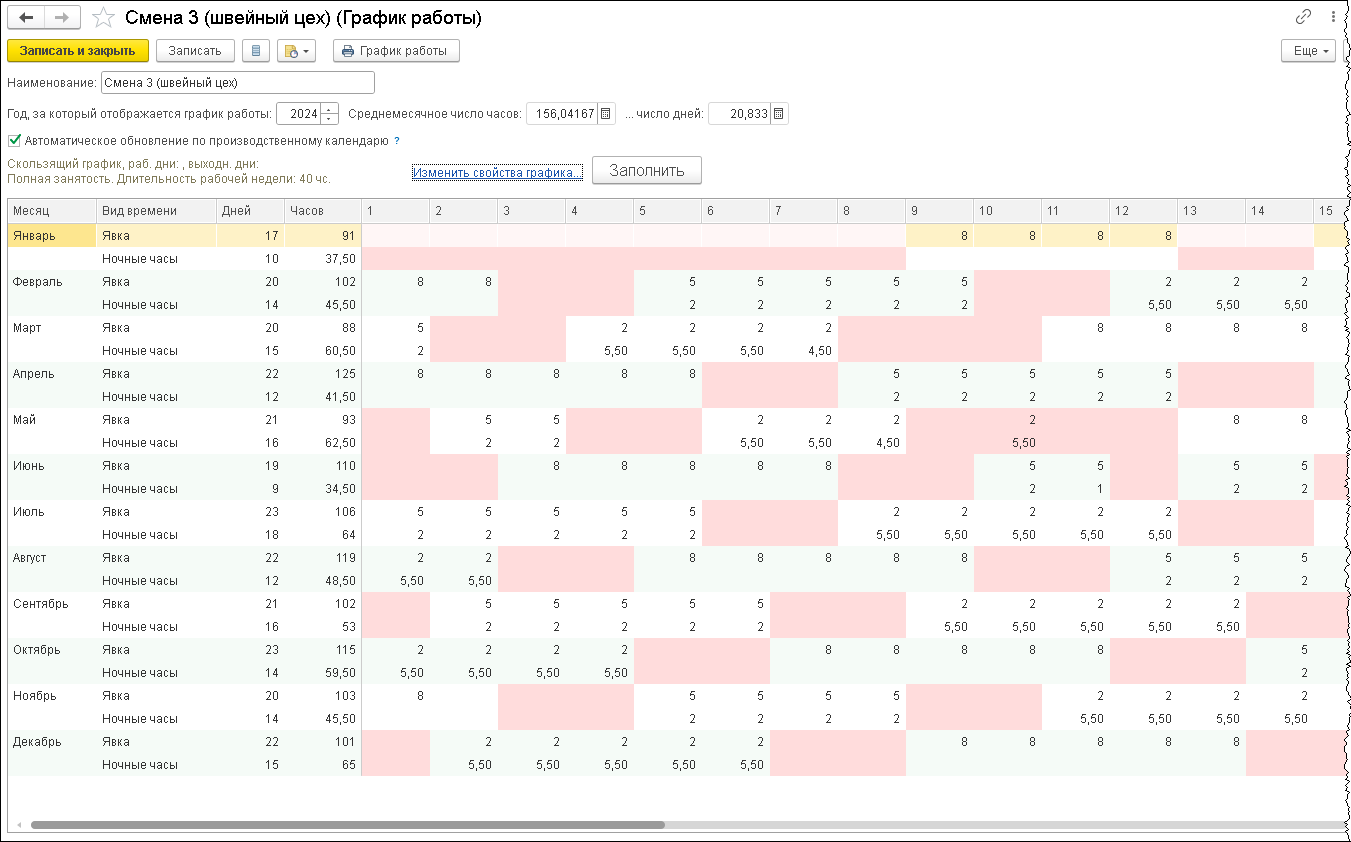Open the calculator for average monthly hours
Image resolution: width=1351 pixels, height=842 pixels.
606,114
